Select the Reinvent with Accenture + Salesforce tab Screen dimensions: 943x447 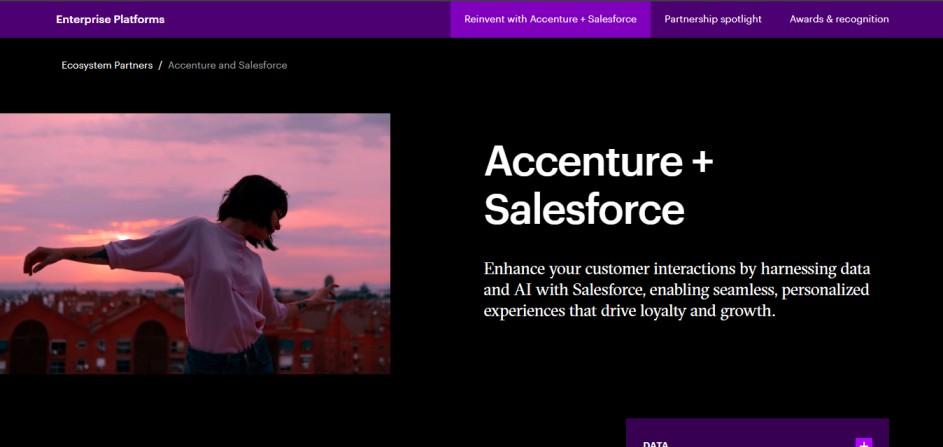[x=550, y=19]
